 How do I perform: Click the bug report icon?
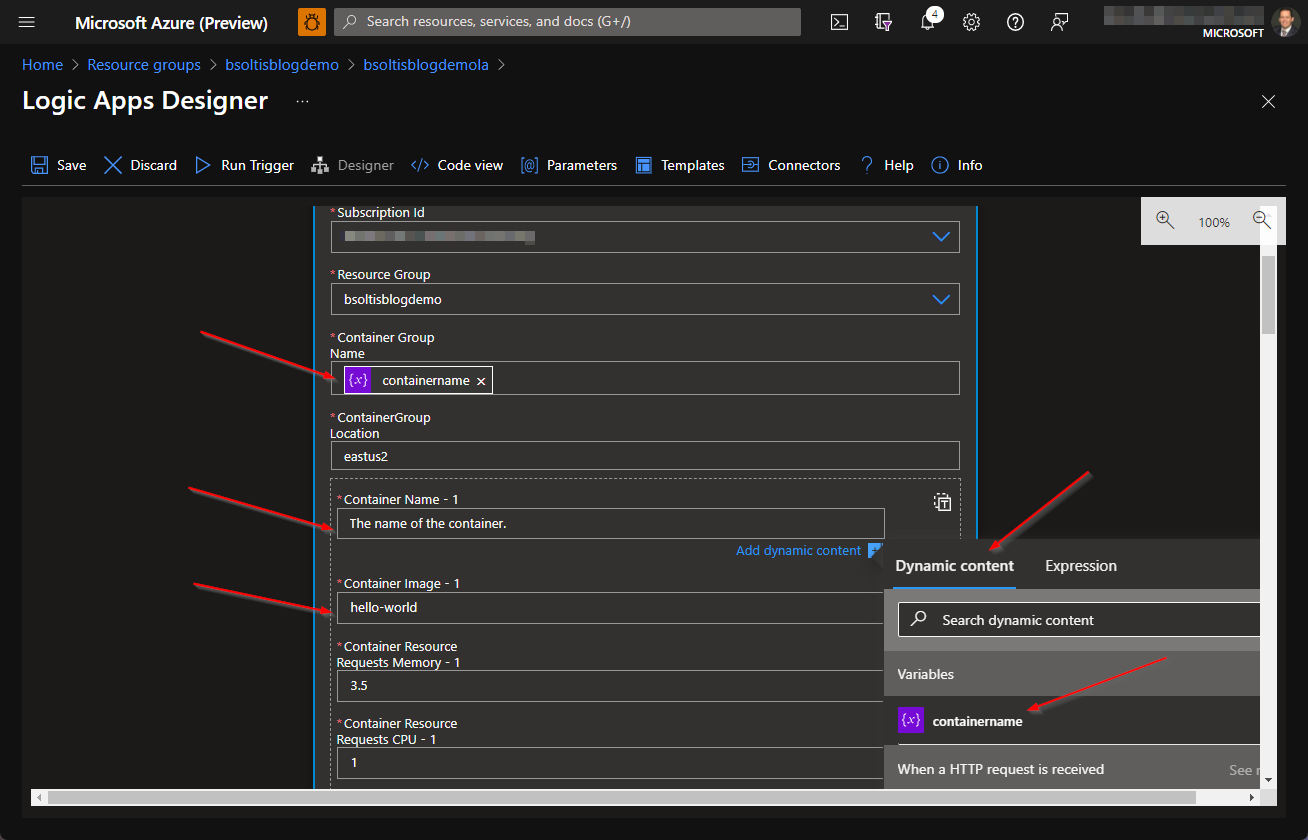[x=311, y=22]
